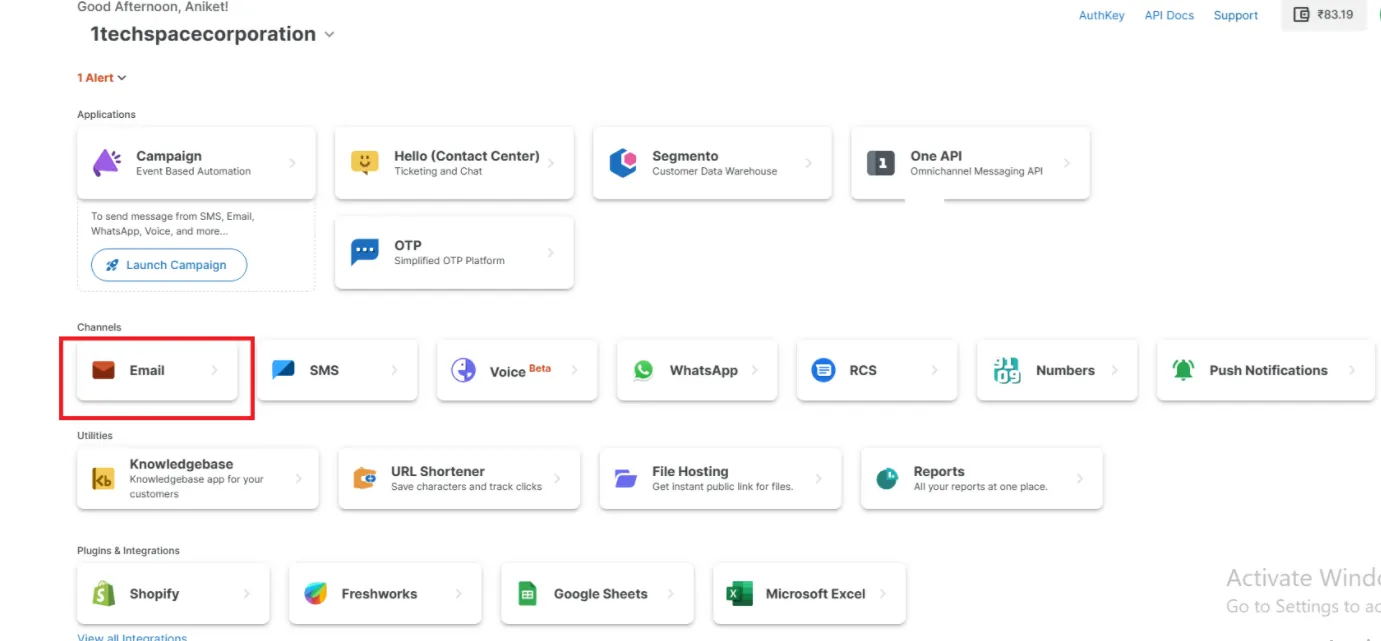Click the RCS message icon
Screen dimensions: 1381x641
pos(823,370)
